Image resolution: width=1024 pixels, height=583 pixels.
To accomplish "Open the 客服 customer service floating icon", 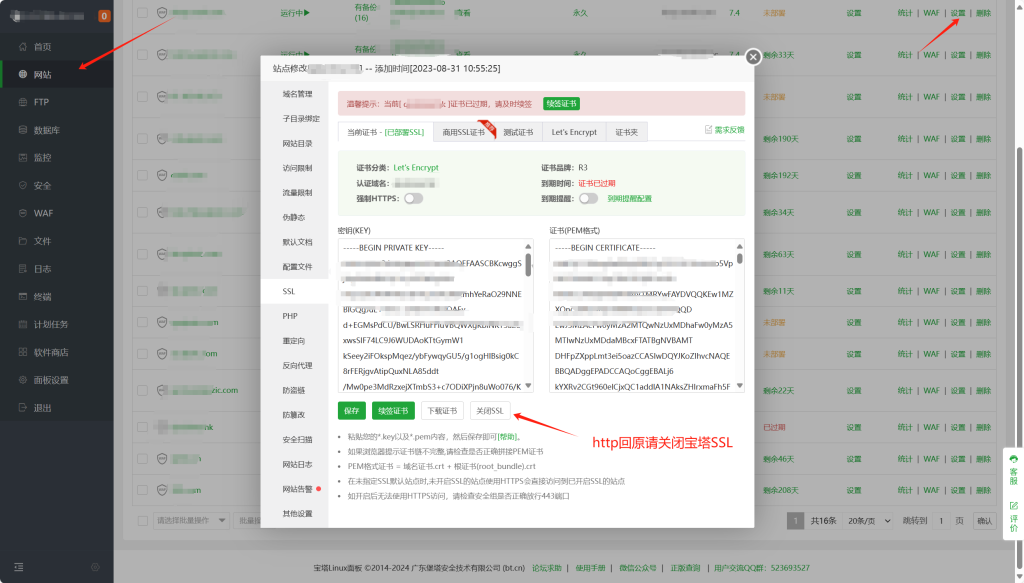I will (x=1013, y=470).
